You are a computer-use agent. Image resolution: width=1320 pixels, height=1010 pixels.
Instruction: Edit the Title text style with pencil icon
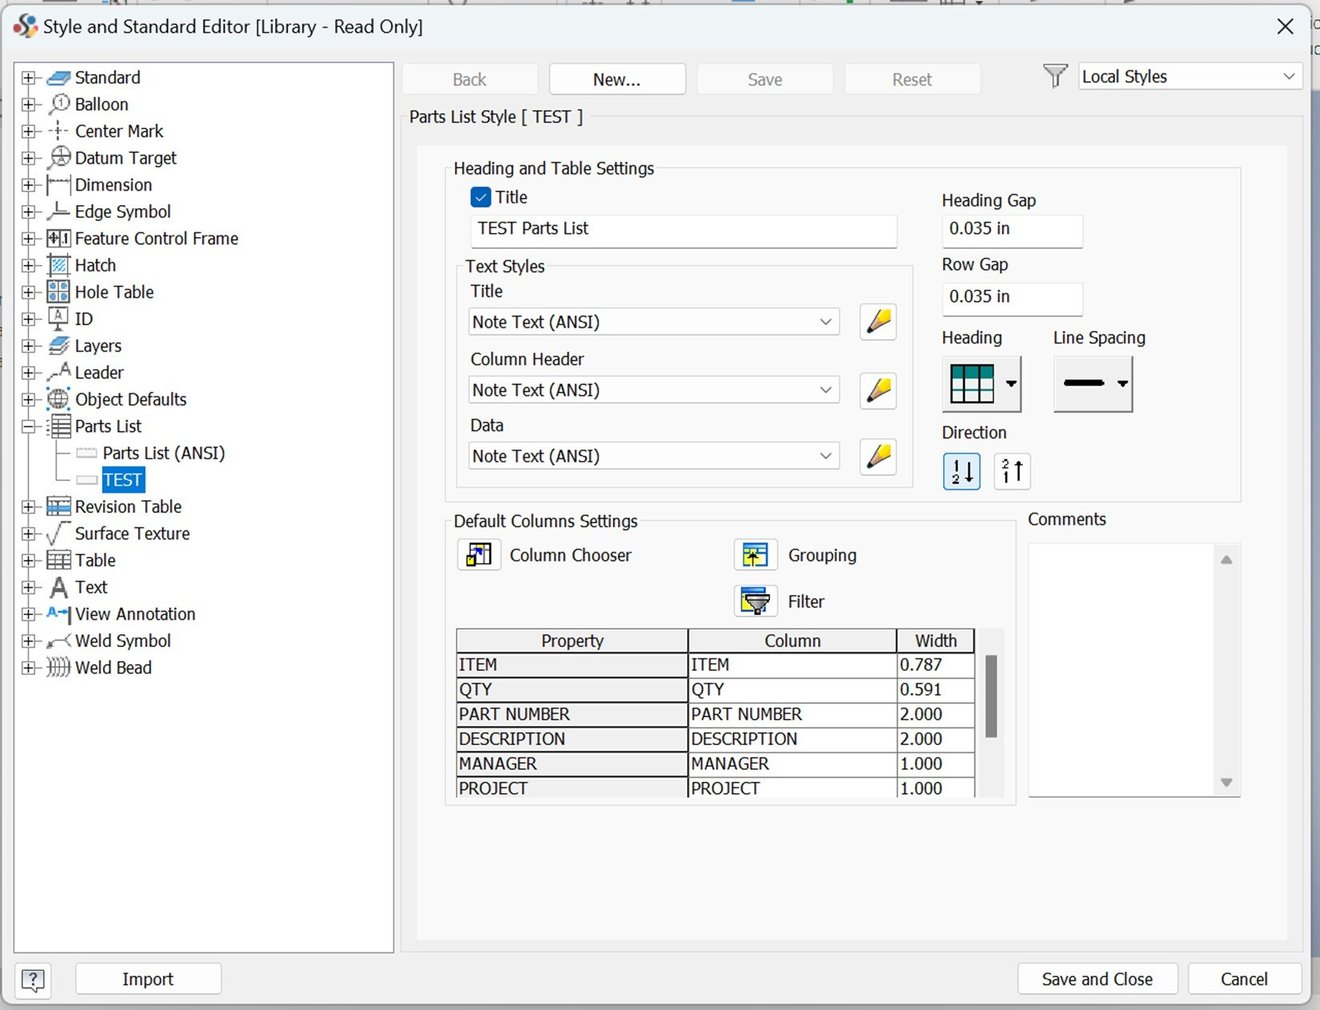pyautogui.click(x=877, y=322)
